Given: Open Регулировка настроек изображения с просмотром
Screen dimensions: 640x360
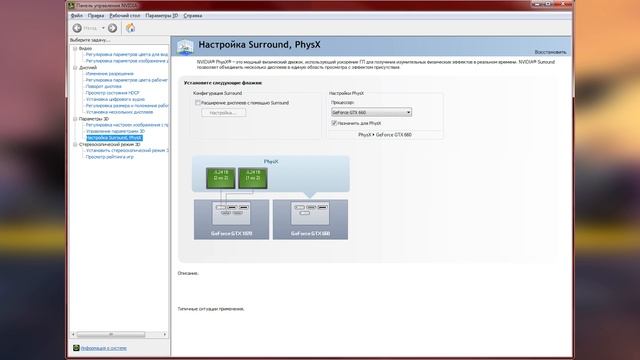Looking at the screenshot, I should (127, 125).
